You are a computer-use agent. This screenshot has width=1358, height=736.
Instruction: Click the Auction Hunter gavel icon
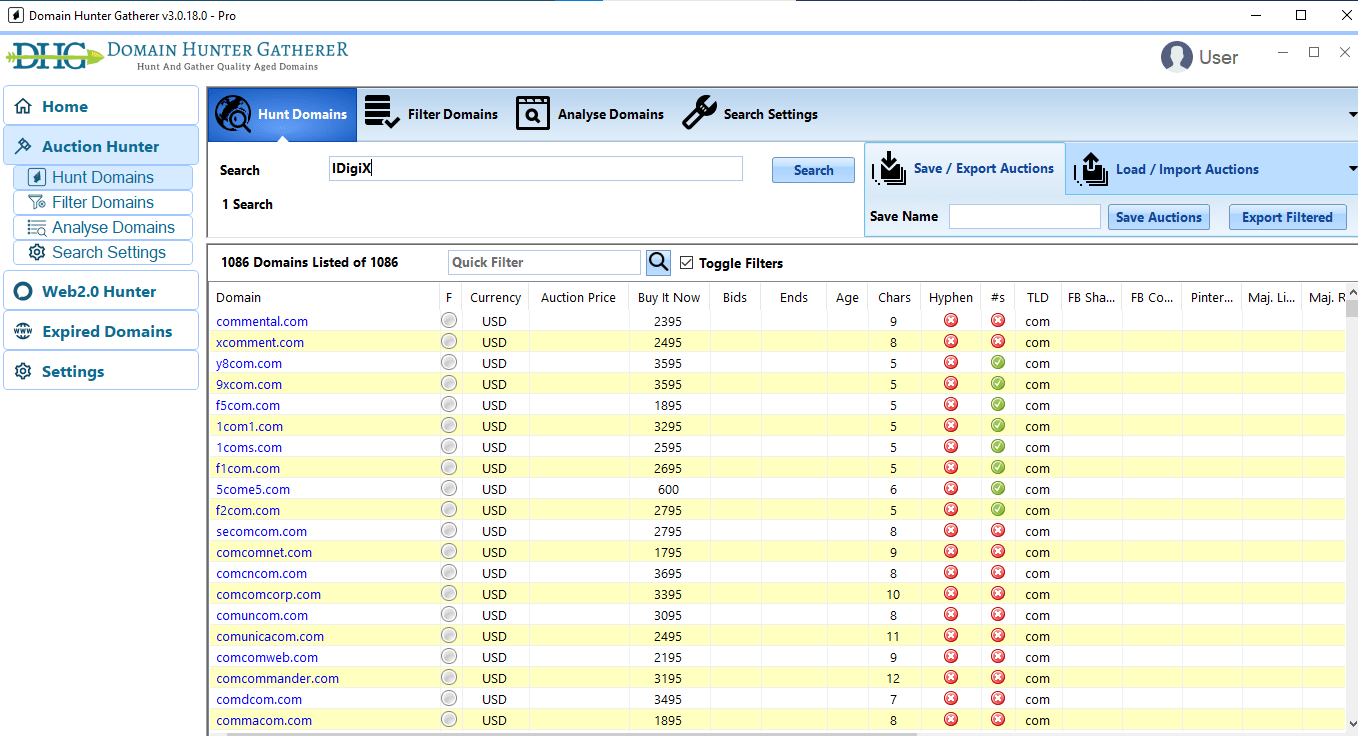pyautogui.click(x=23, y=146)
